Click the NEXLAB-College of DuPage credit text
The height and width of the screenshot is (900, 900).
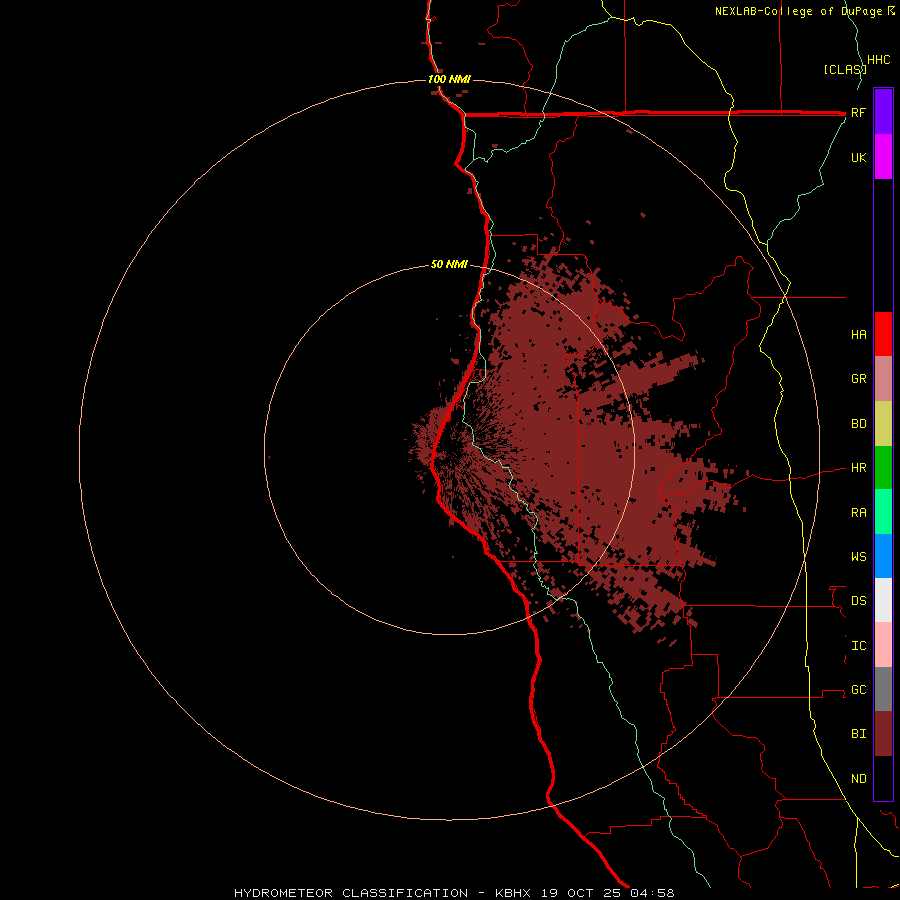coord(805,11)
